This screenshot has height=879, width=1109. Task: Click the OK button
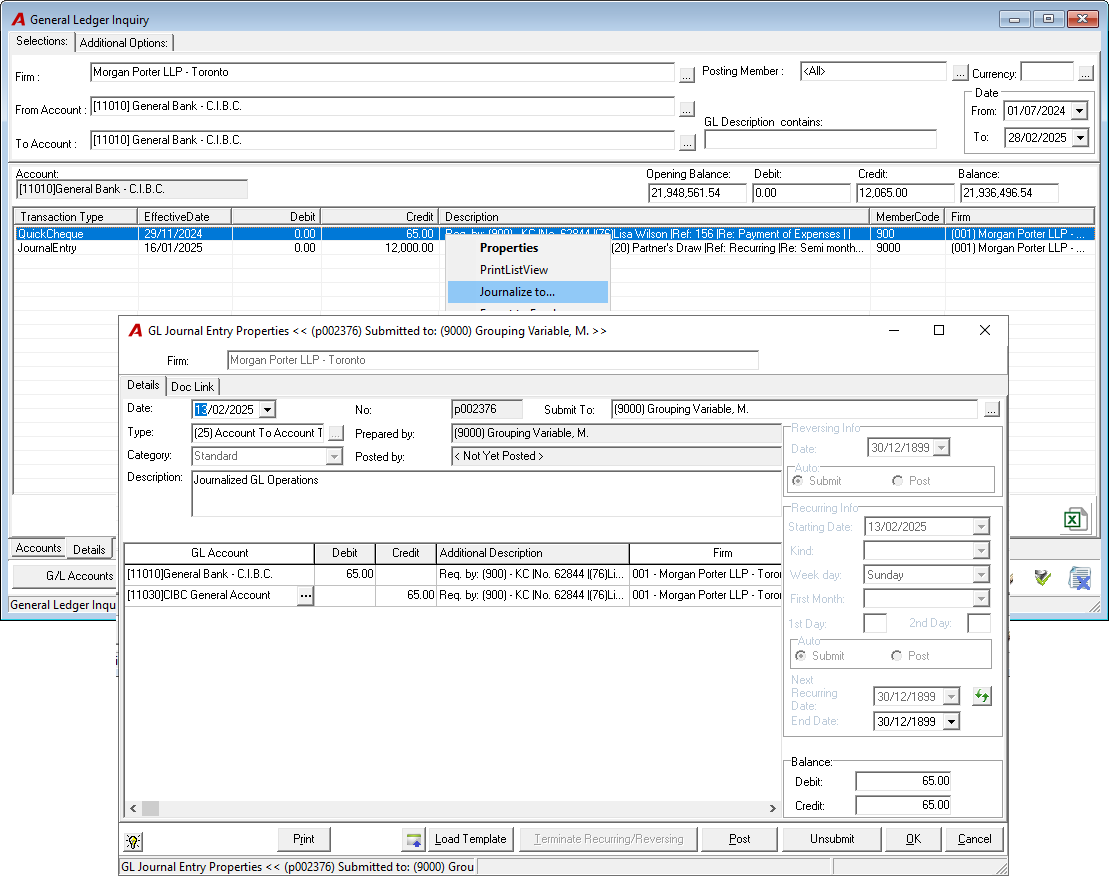[913, 839]
